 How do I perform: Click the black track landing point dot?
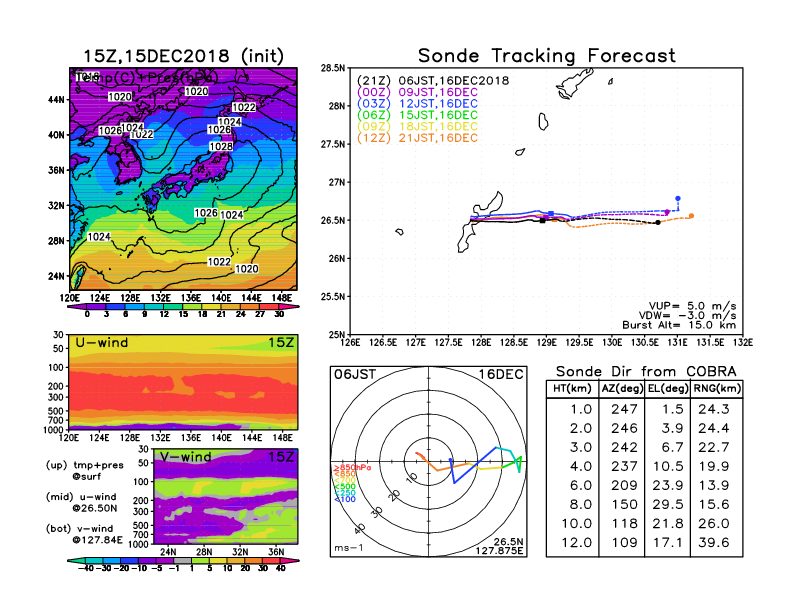tap(658, 223)
